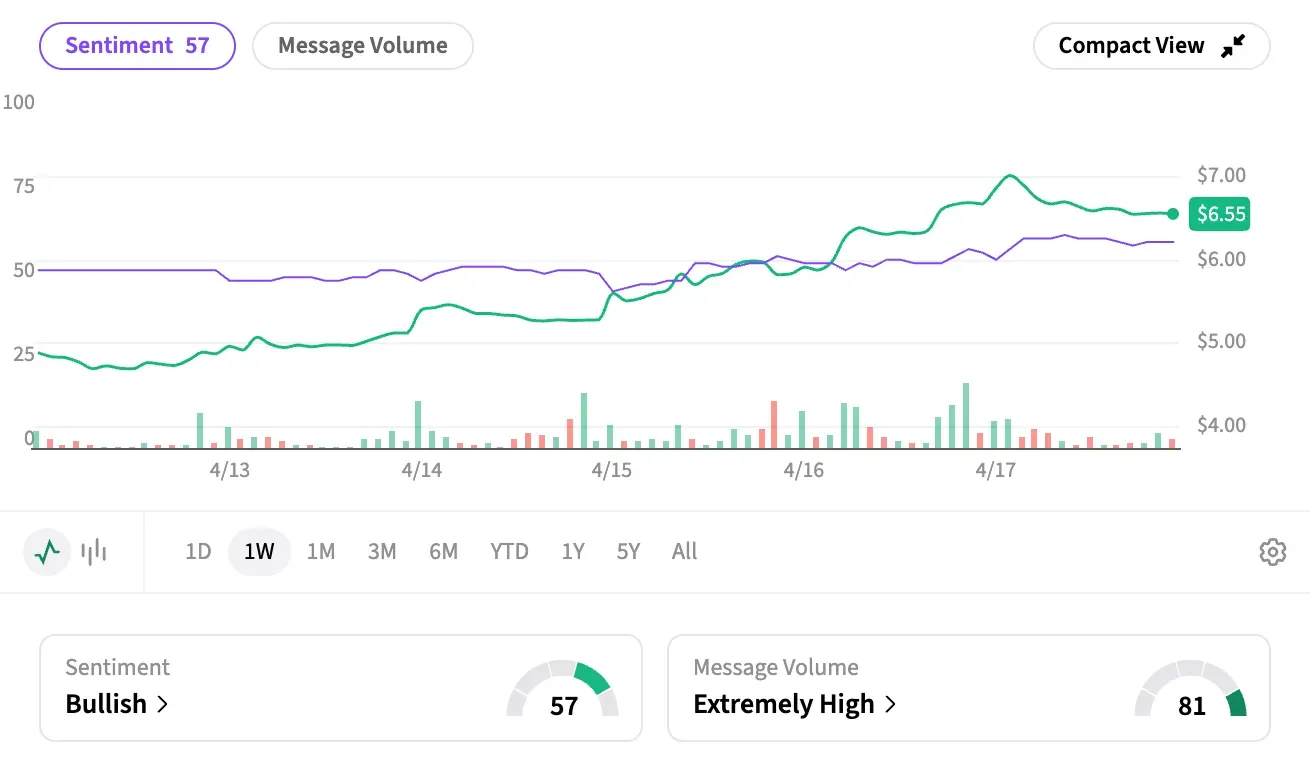Switch to bar chart view icon
This screenshot has height=766, width=1310.
click(x=94, y=552)
